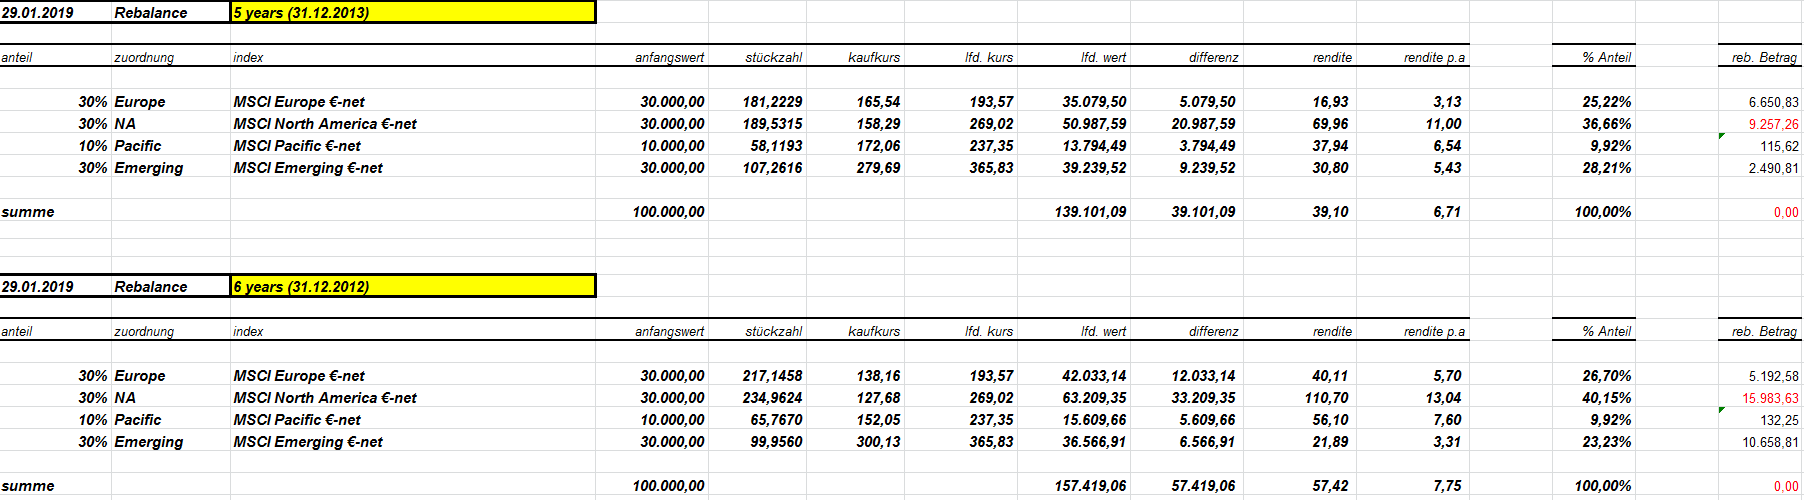The image size is (1804, 500).
Task: Click the differenz value 20.987,59
Action: click(1203, 124)
